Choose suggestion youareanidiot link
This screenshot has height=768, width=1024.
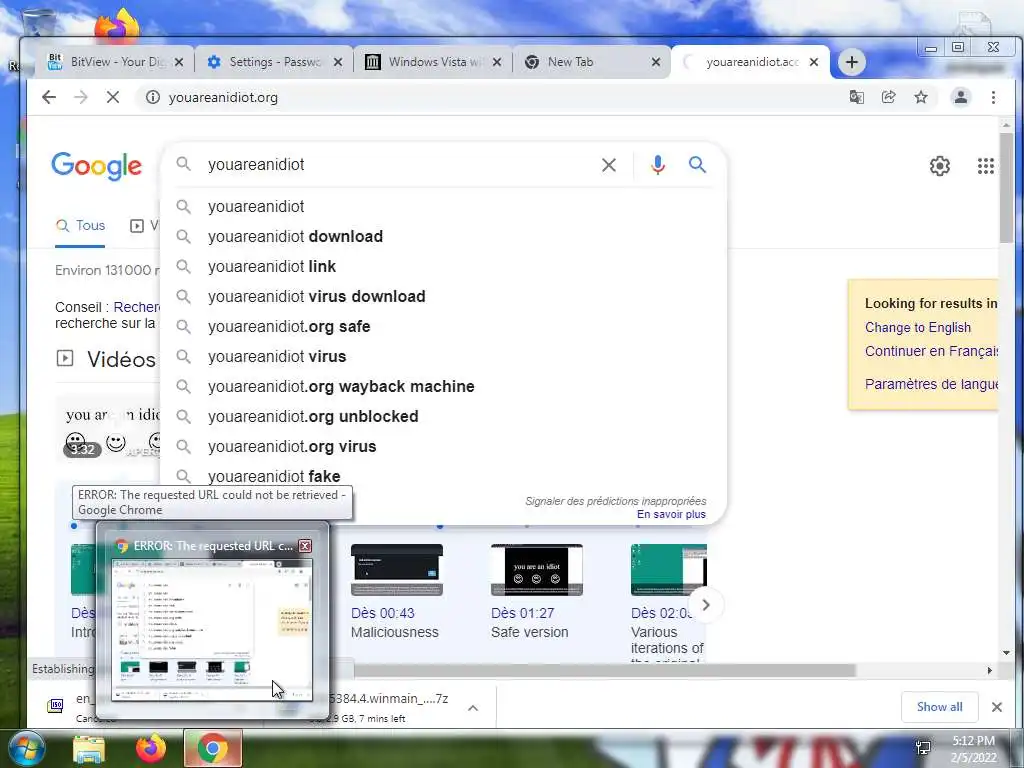(443, 266)
